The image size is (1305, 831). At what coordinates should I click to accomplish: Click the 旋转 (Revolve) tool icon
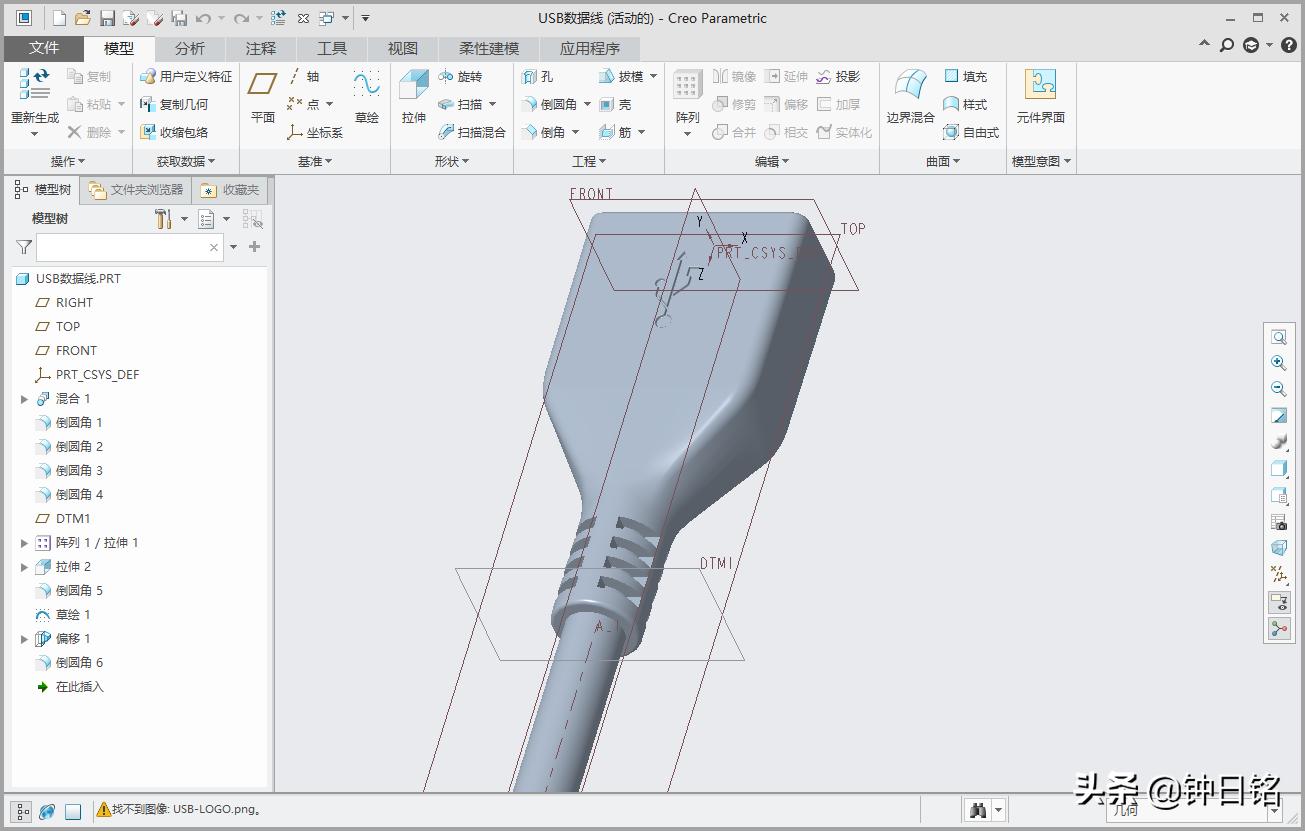point(446,77)
